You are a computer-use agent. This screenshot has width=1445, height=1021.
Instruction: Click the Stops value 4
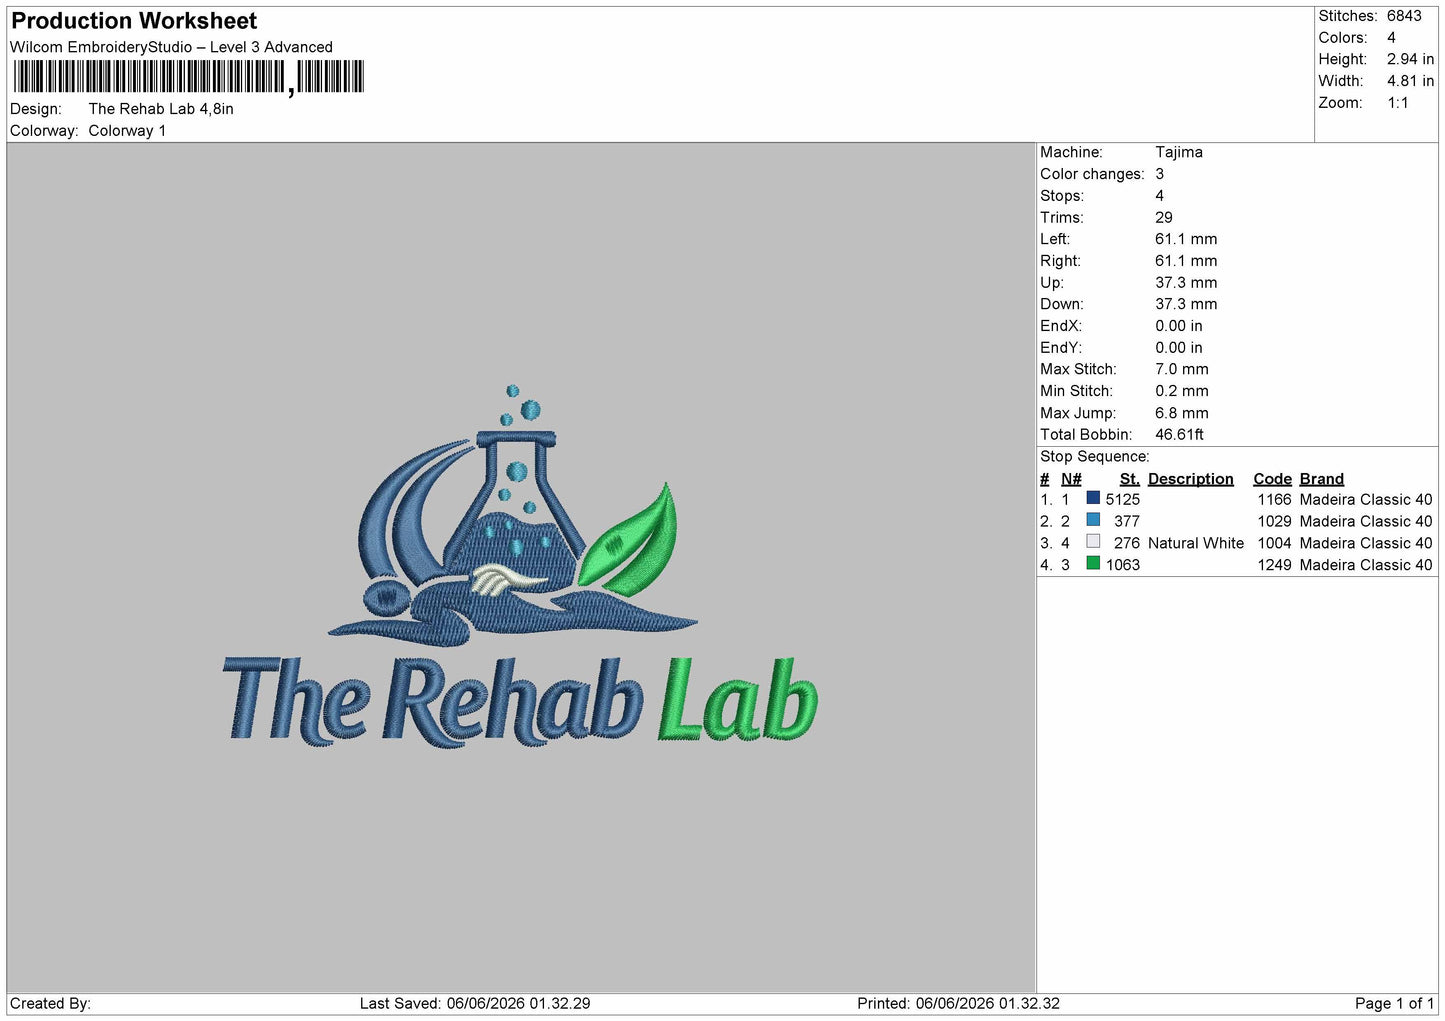pyautogui.click(x=1160, y=196)
